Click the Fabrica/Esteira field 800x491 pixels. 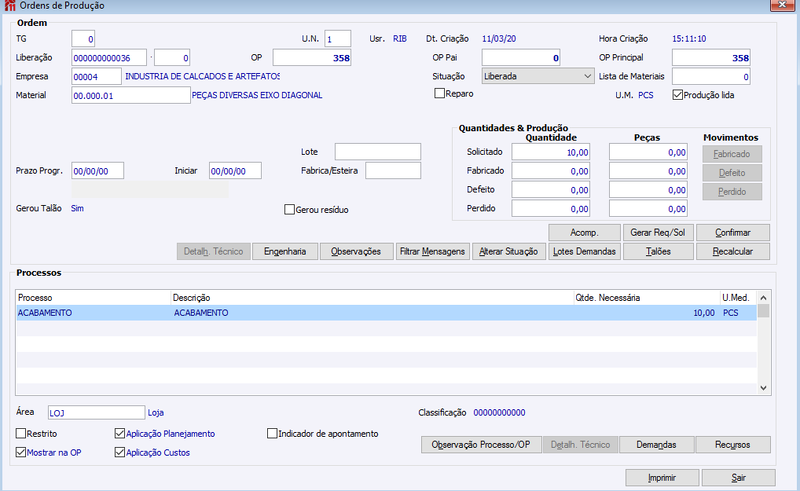(x=393, y=171)
